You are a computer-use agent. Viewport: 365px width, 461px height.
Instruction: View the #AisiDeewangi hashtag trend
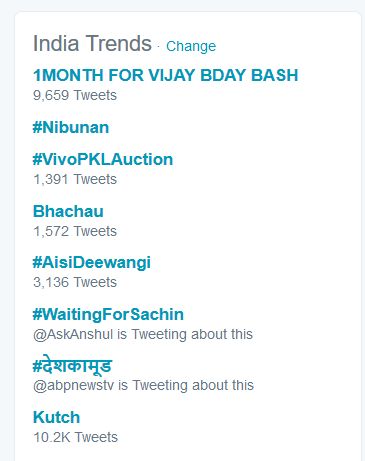click(x=91, y=263)
